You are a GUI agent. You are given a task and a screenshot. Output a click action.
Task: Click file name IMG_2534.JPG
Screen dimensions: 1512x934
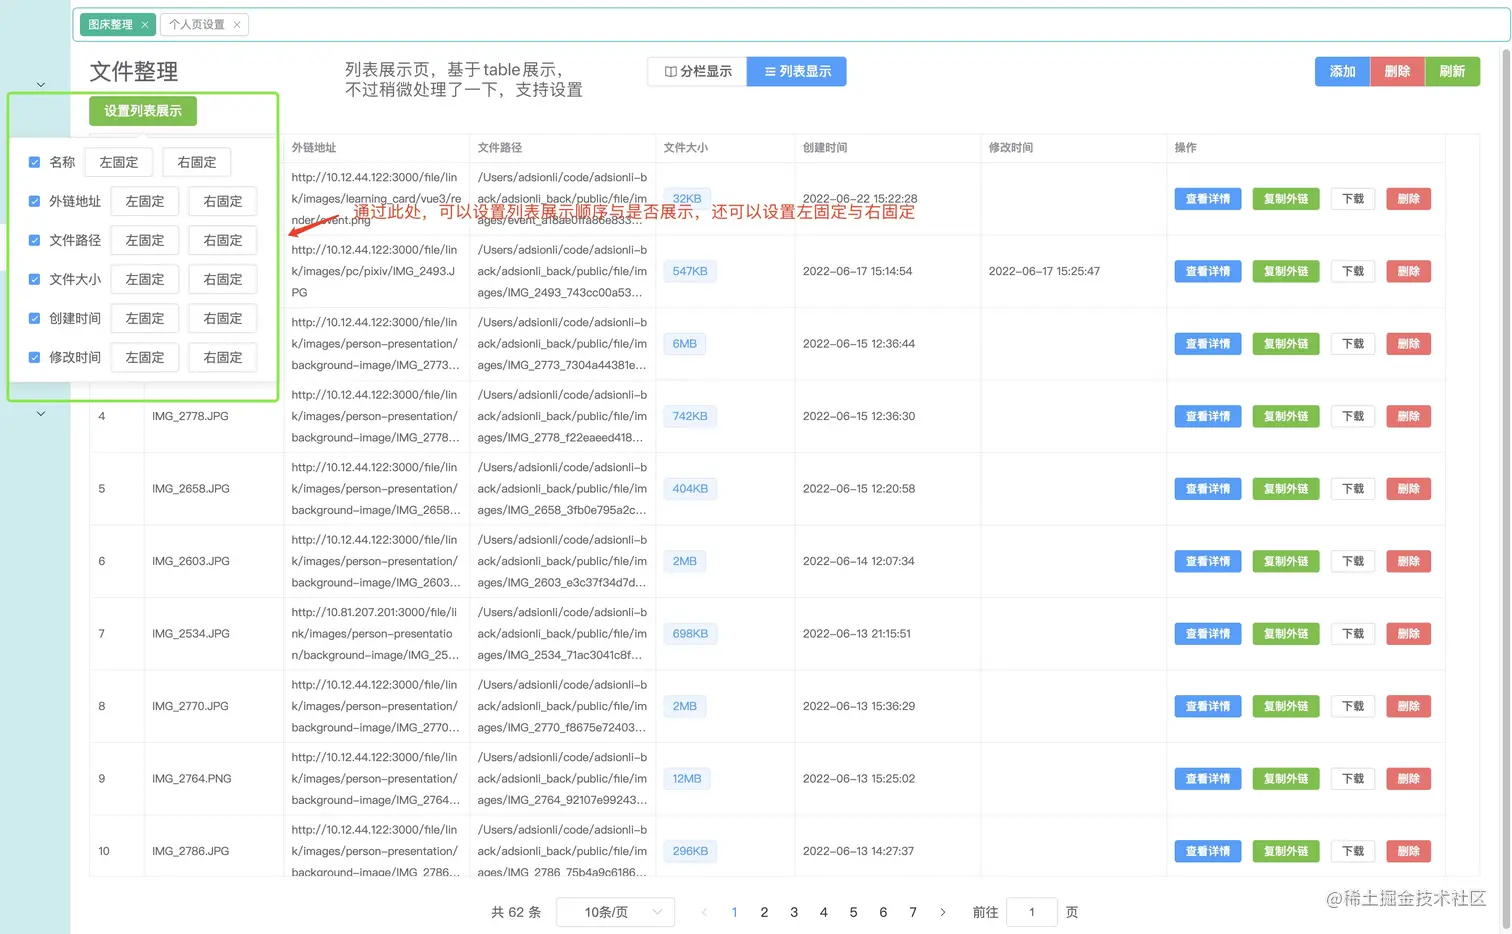click(x=191, y=634)
